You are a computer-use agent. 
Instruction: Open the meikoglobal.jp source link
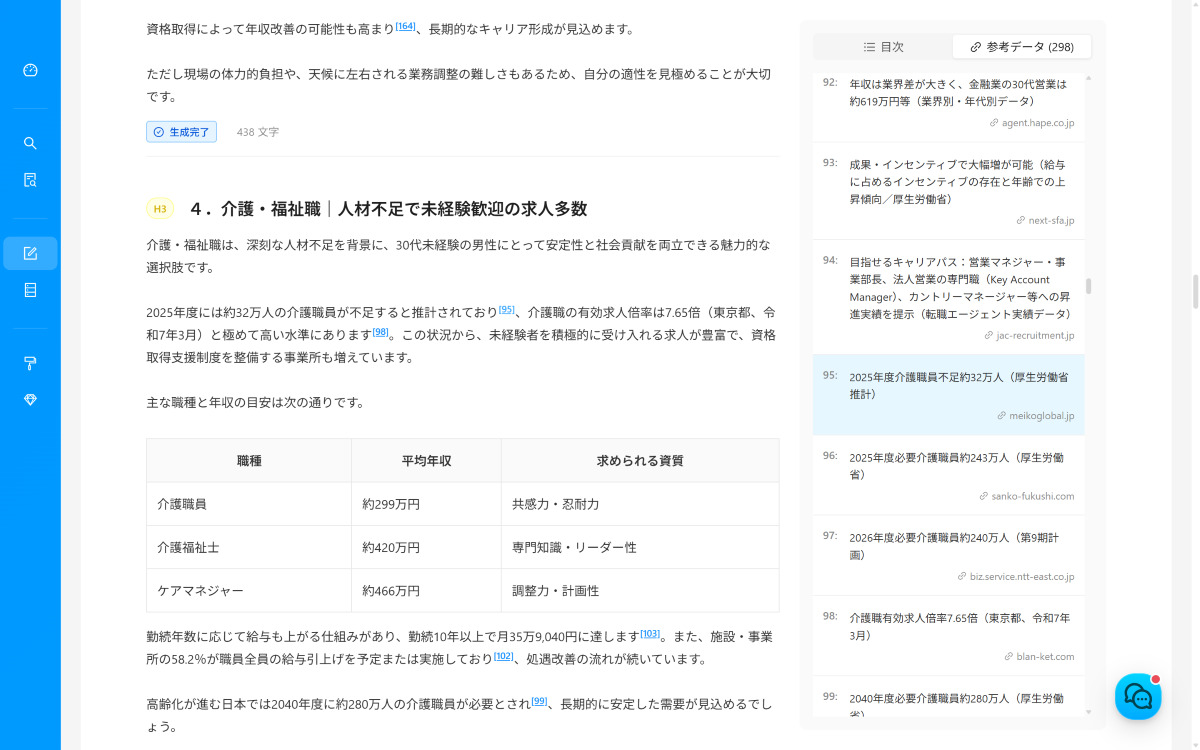1037,414
